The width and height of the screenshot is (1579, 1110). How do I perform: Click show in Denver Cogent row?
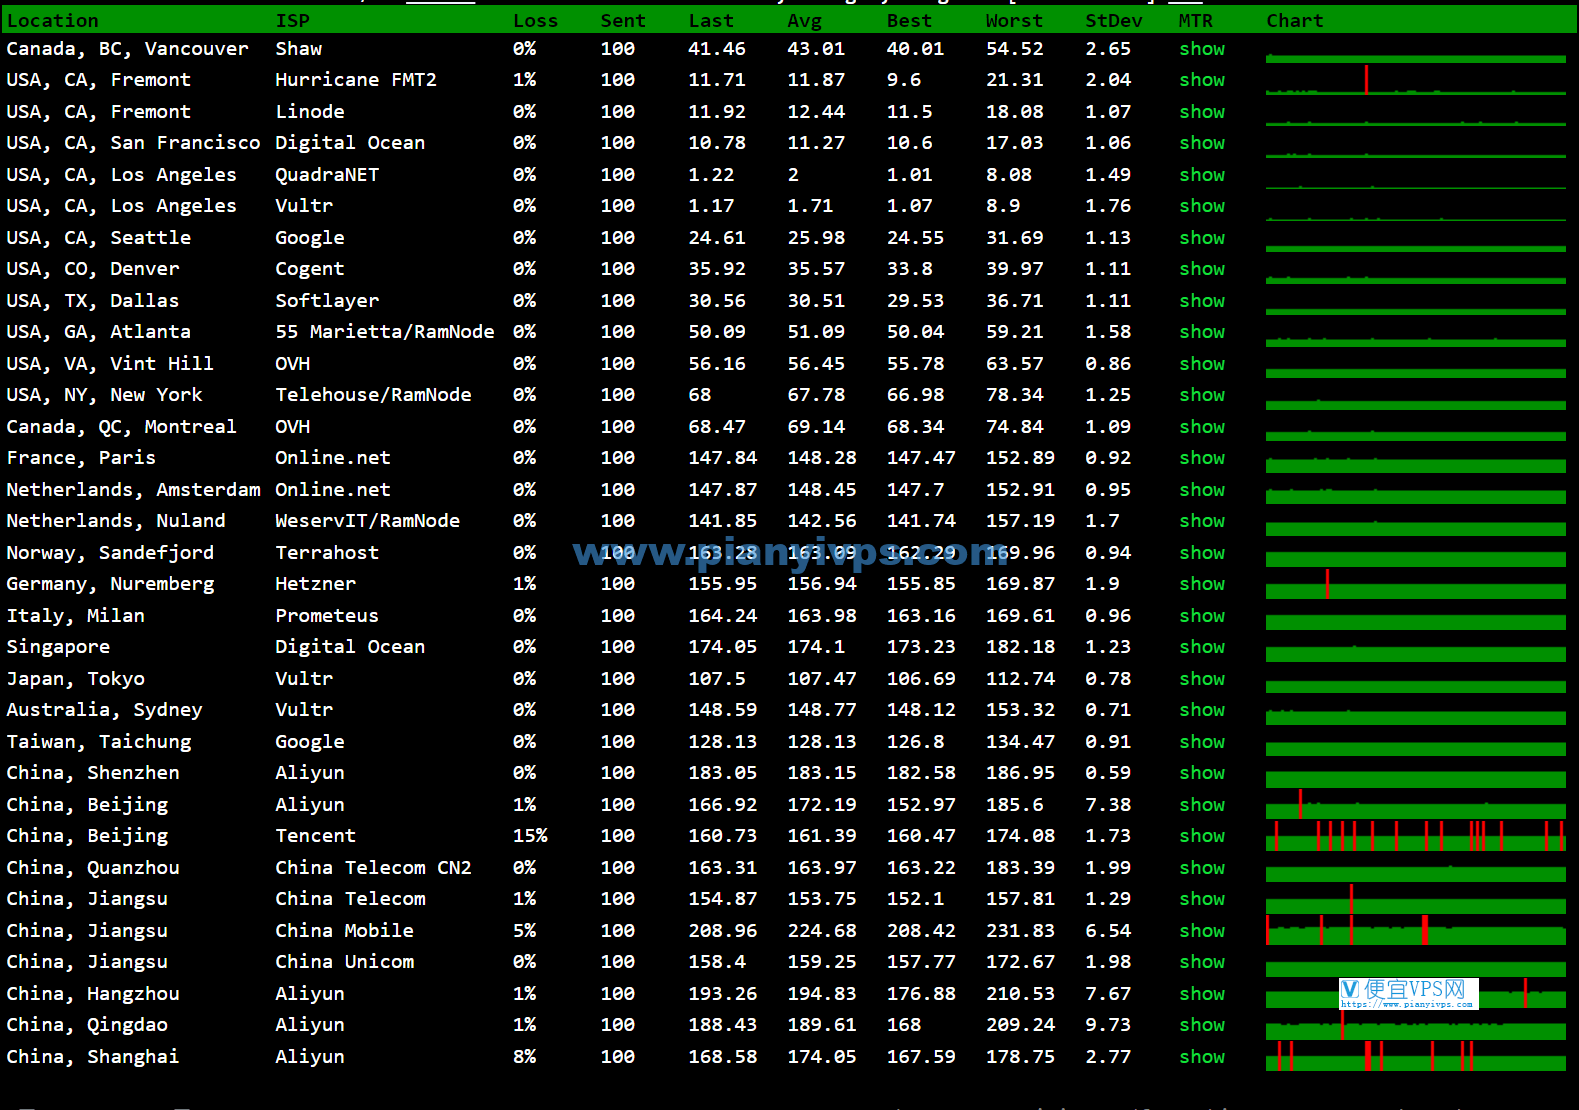click(1201, 269)
